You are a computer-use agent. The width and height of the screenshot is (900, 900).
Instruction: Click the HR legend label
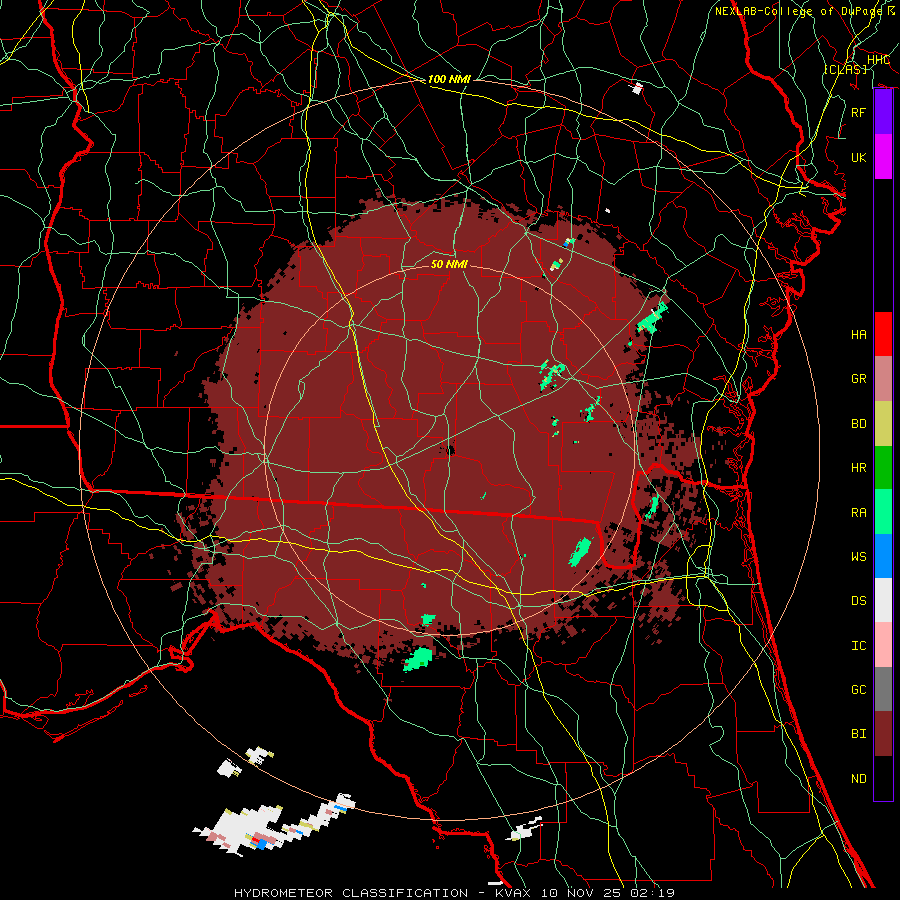click(x=858, y=468)
